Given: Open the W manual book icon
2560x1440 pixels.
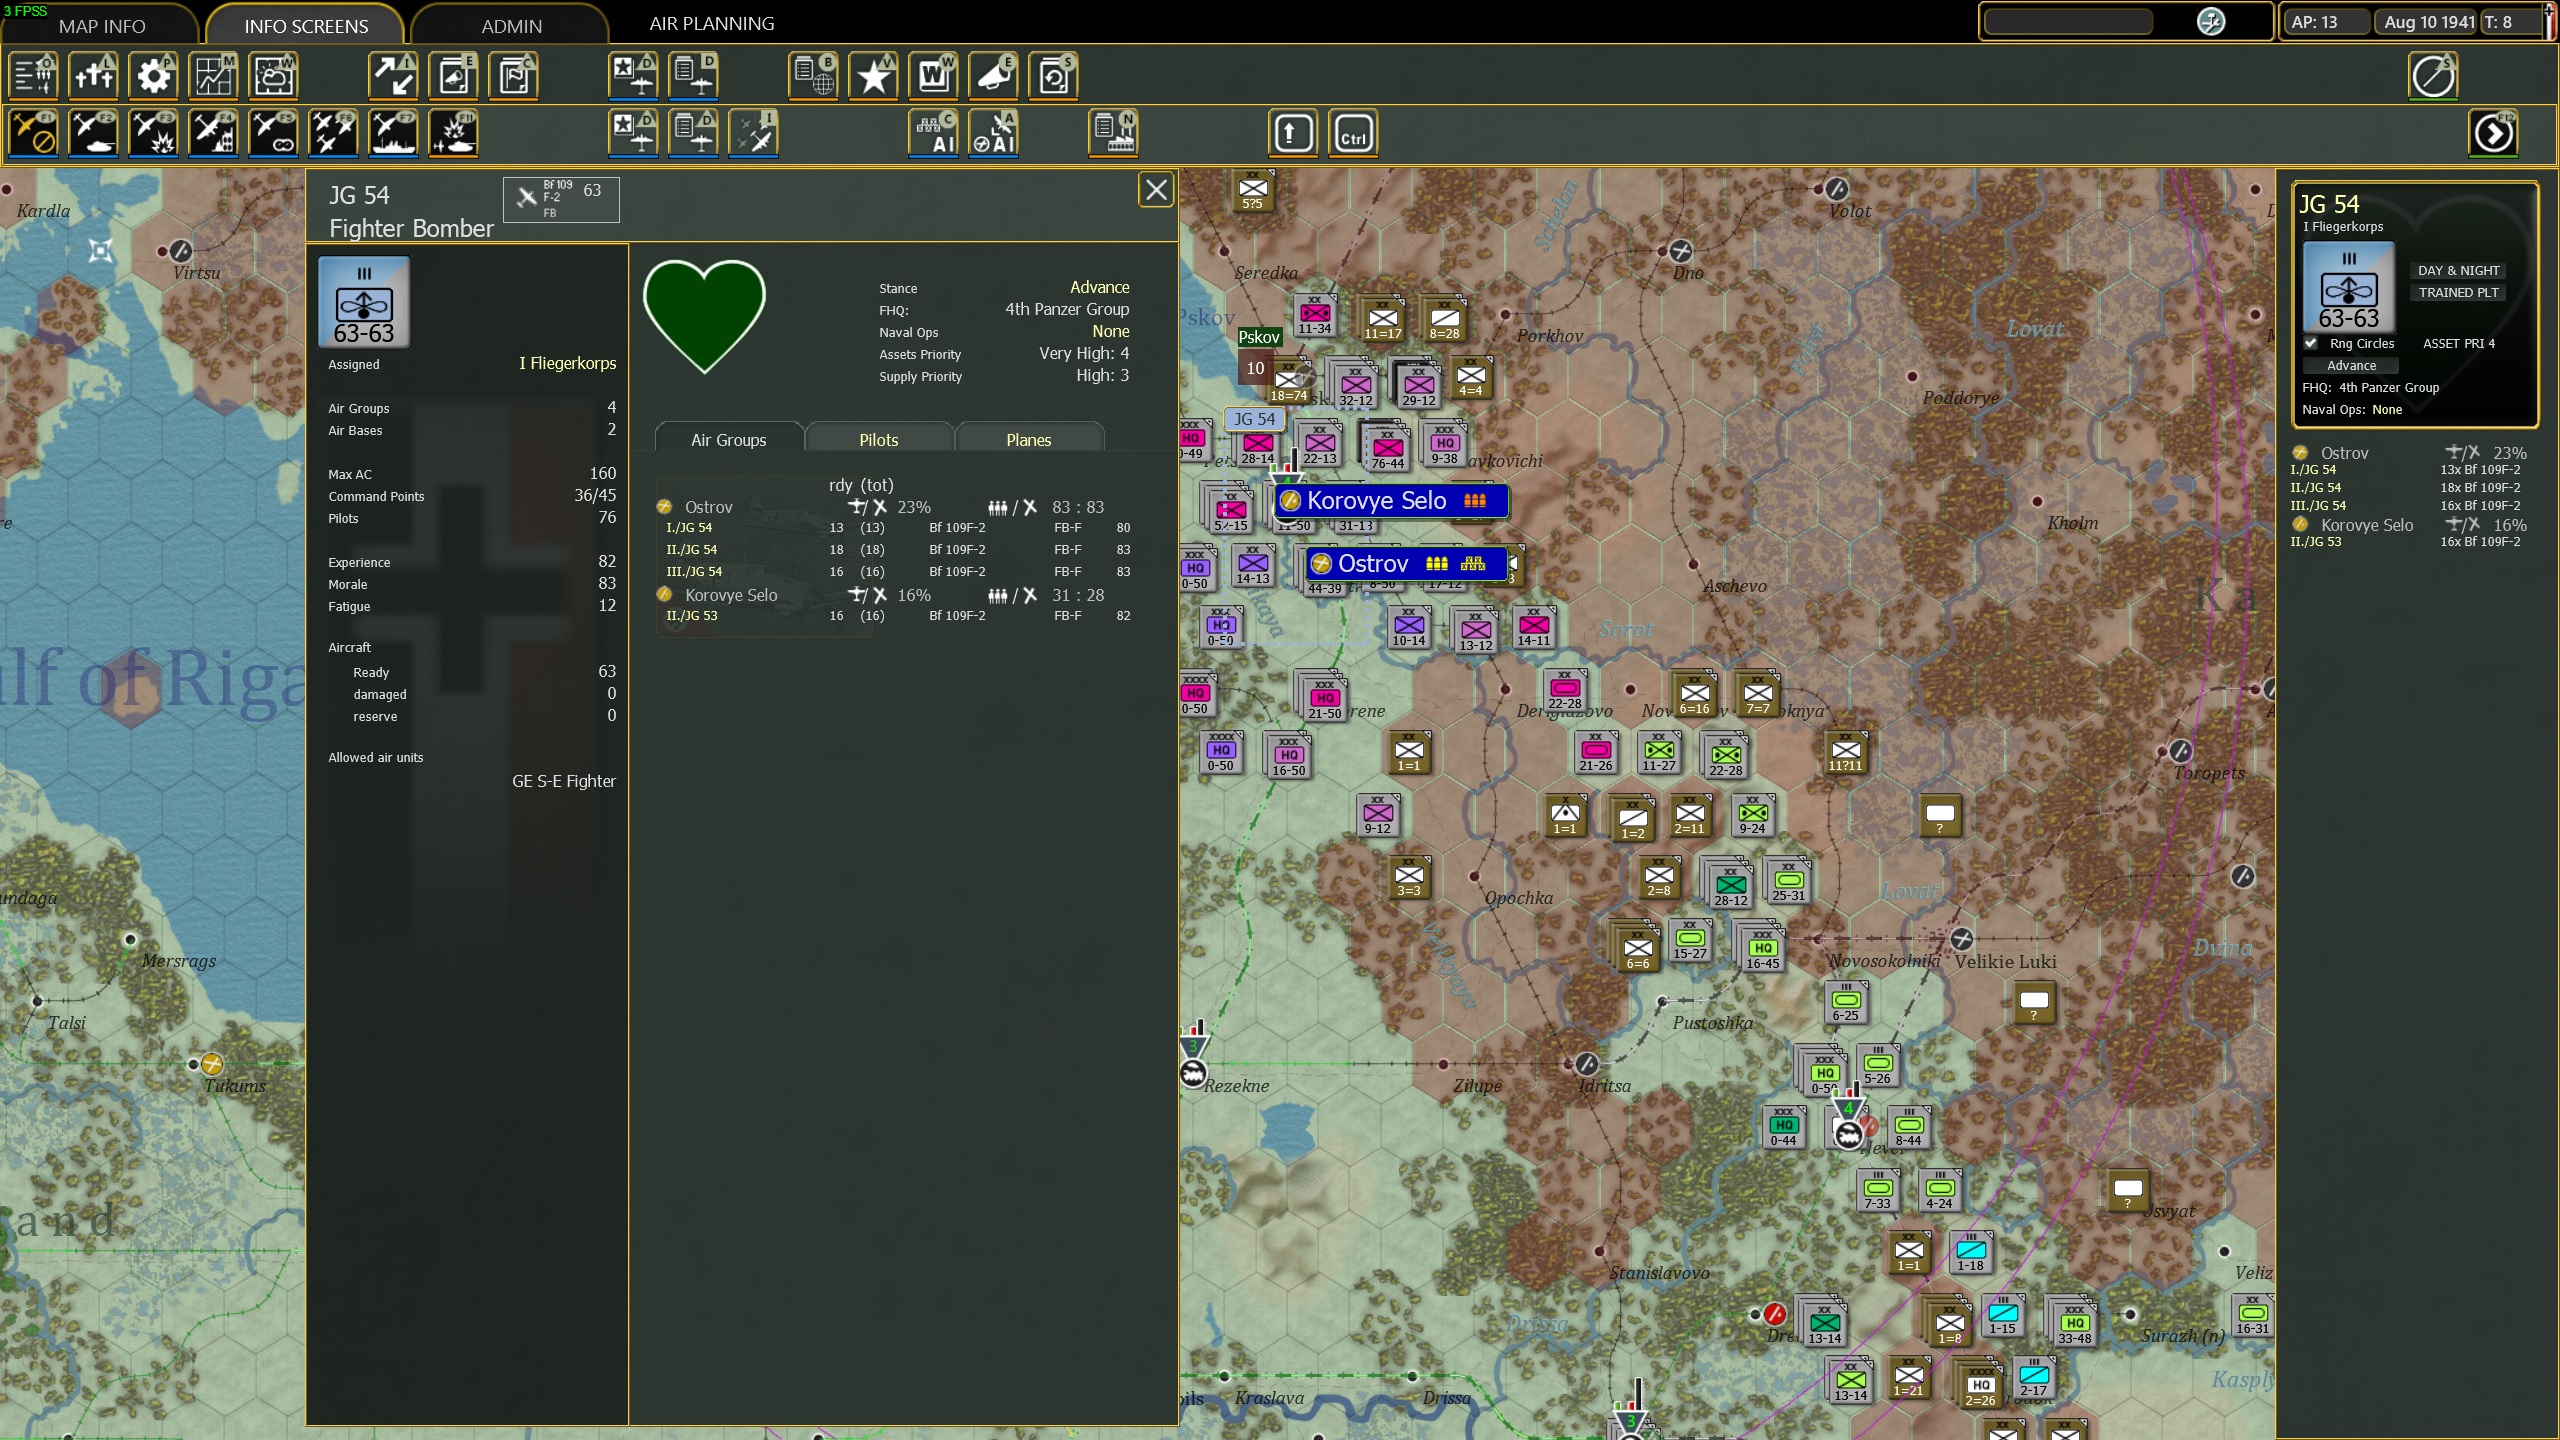Looking at the screenshot, I should tap(934, 76).
